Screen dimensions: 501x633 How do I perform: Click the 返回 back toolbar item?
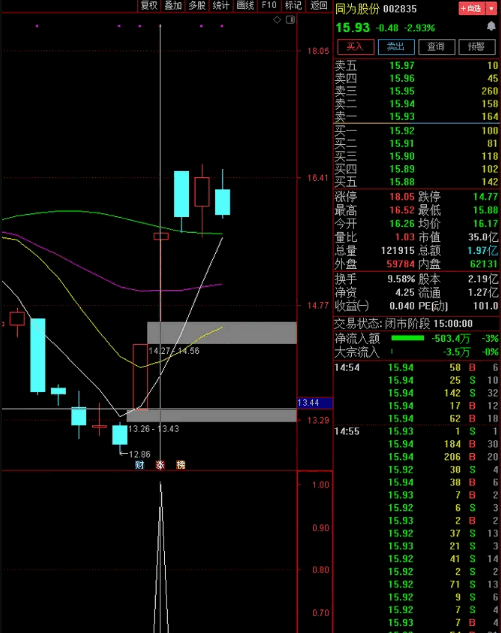tap(319, 5)
